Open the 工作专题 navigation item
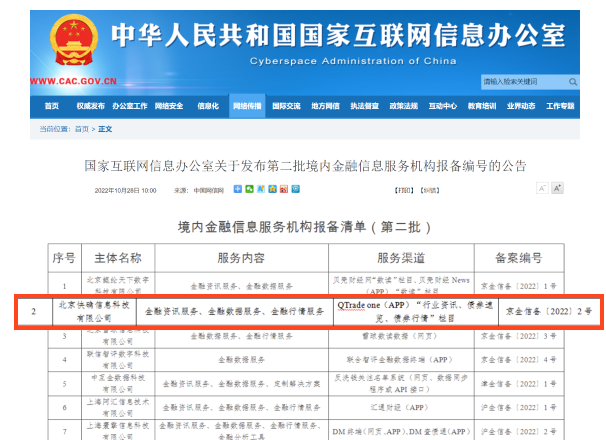 pyautogui.click(x=560, y=106)
